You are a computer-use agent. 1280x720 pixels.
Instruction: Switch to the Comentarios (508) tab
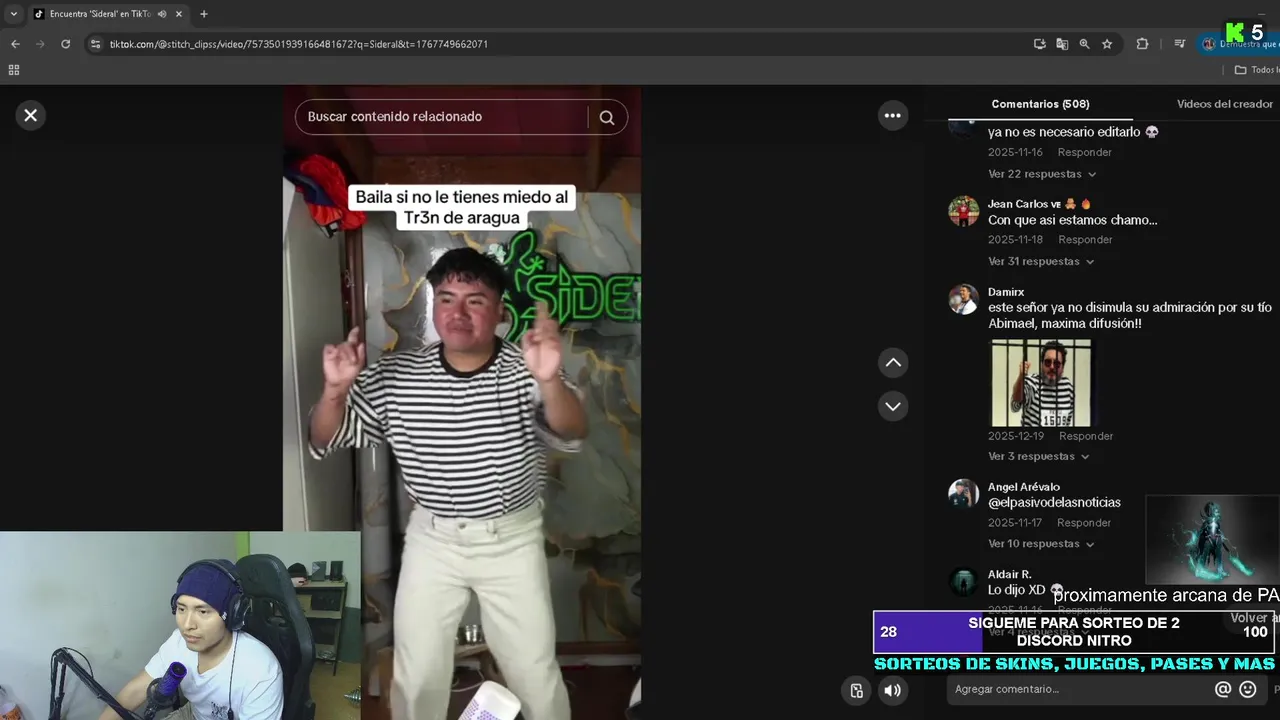tap(1040, 104)
